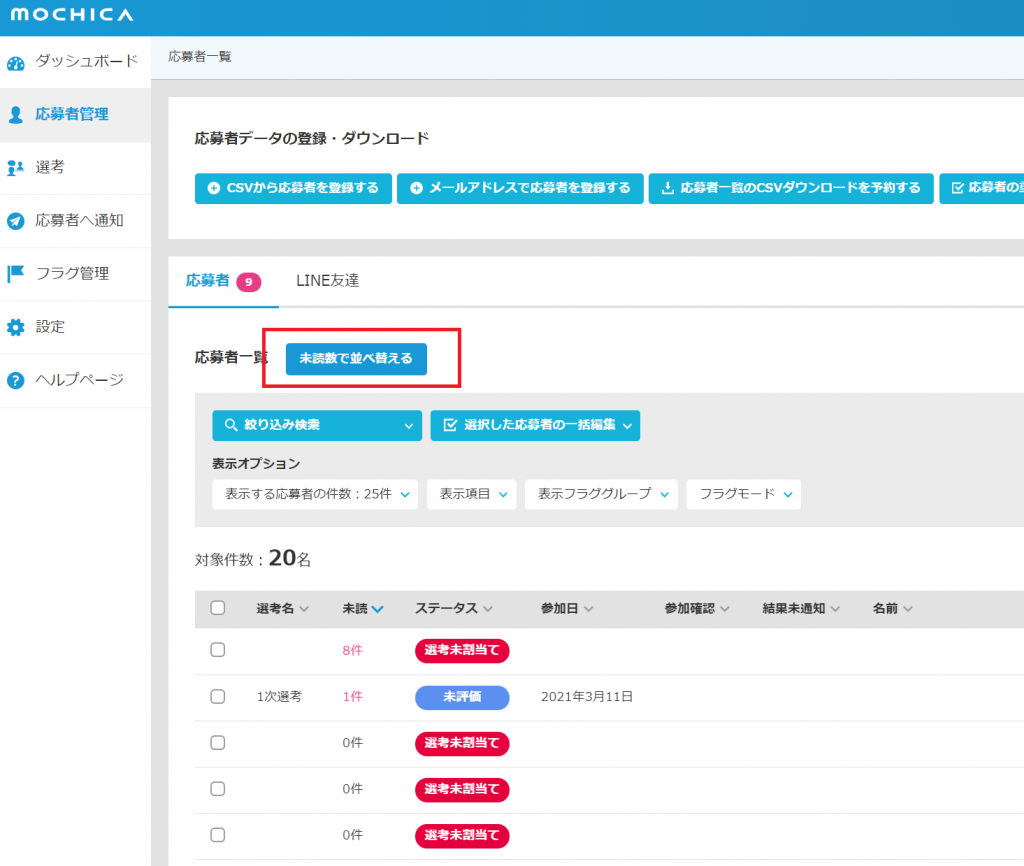
Task: Open the 選択した応募者の一括編集 dropdown
Action: [x=535, y=425]
